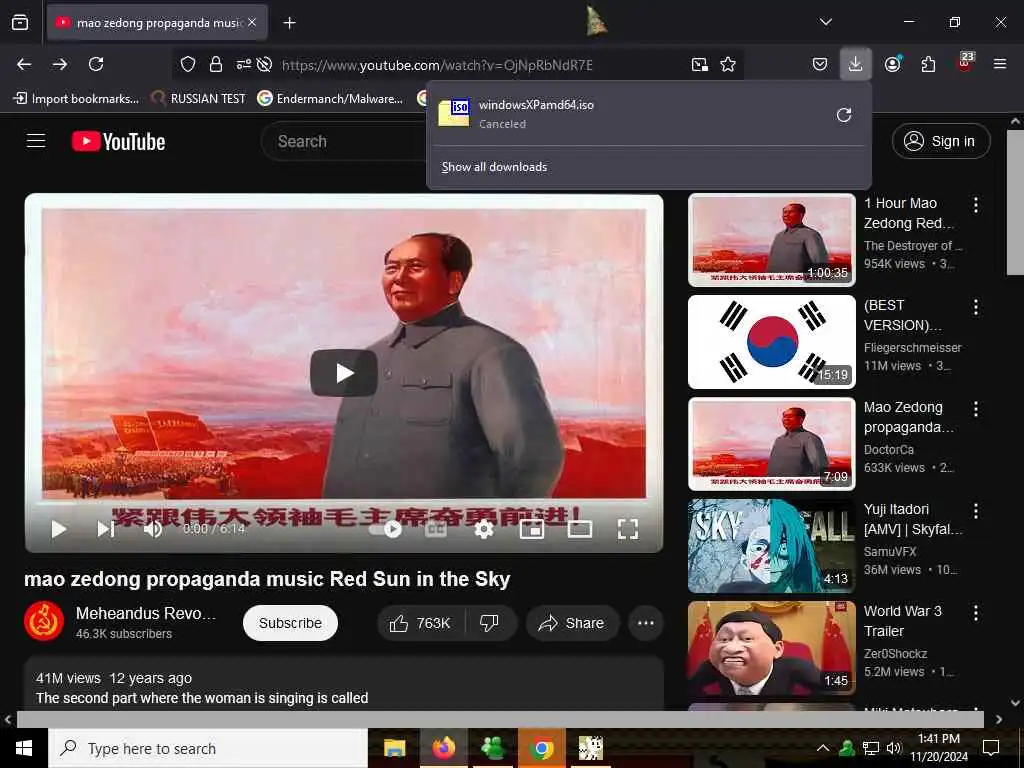Viewport: 1024px width, 768px height.
Task: Click the autoplay blocked icon in address bar
Action: click(x=264, y=64)
